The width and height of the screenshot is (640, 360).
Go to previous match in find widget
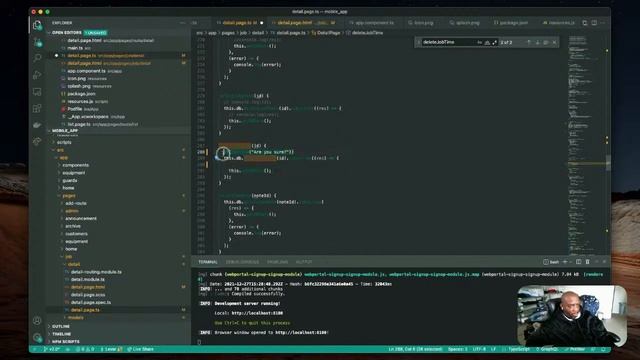(529, 42)
